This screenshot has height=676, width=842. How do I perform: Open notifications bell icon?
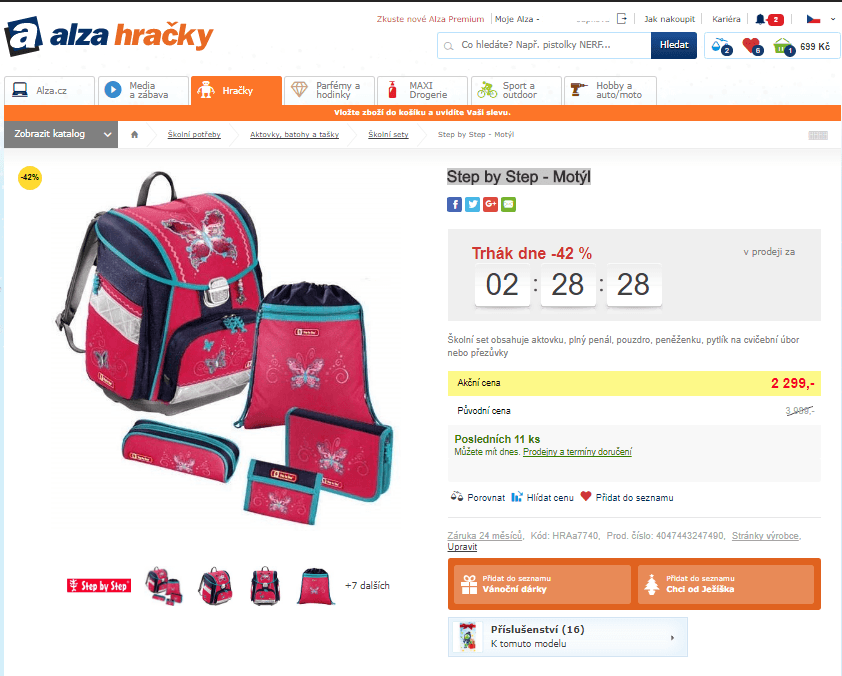point(760,19)
